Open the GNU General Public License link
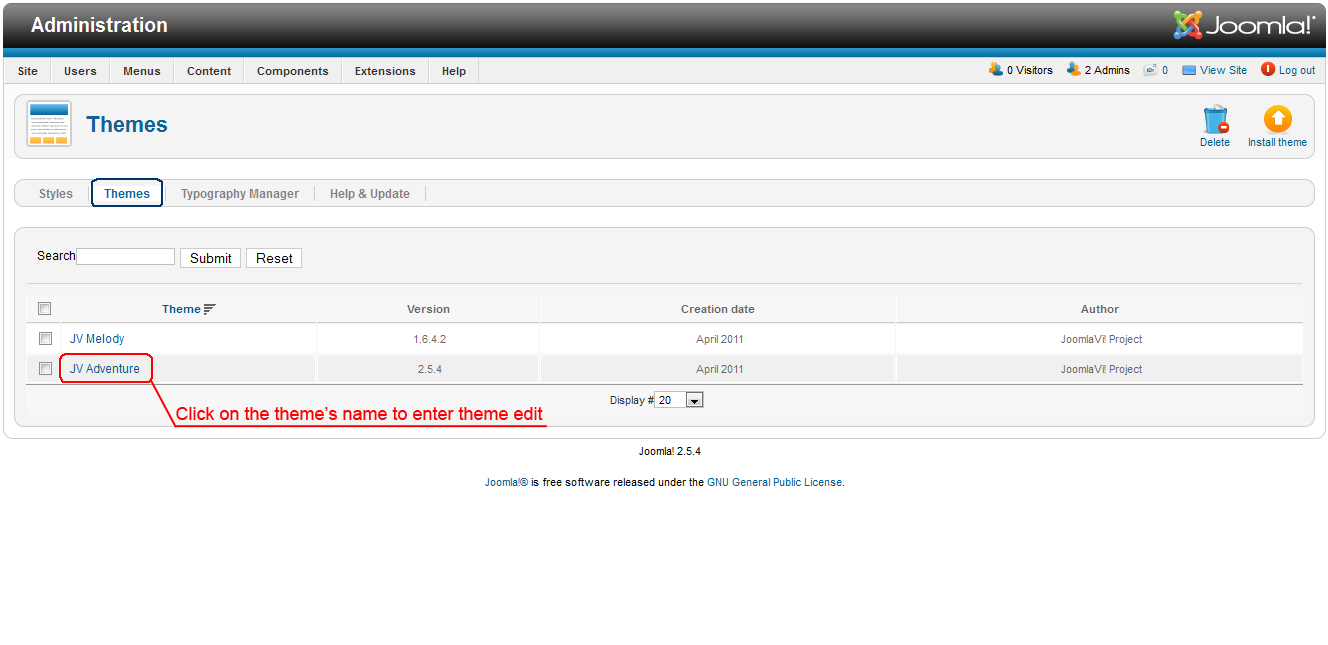The width and height of the screenshot is (1328, 645). (775, 482)
